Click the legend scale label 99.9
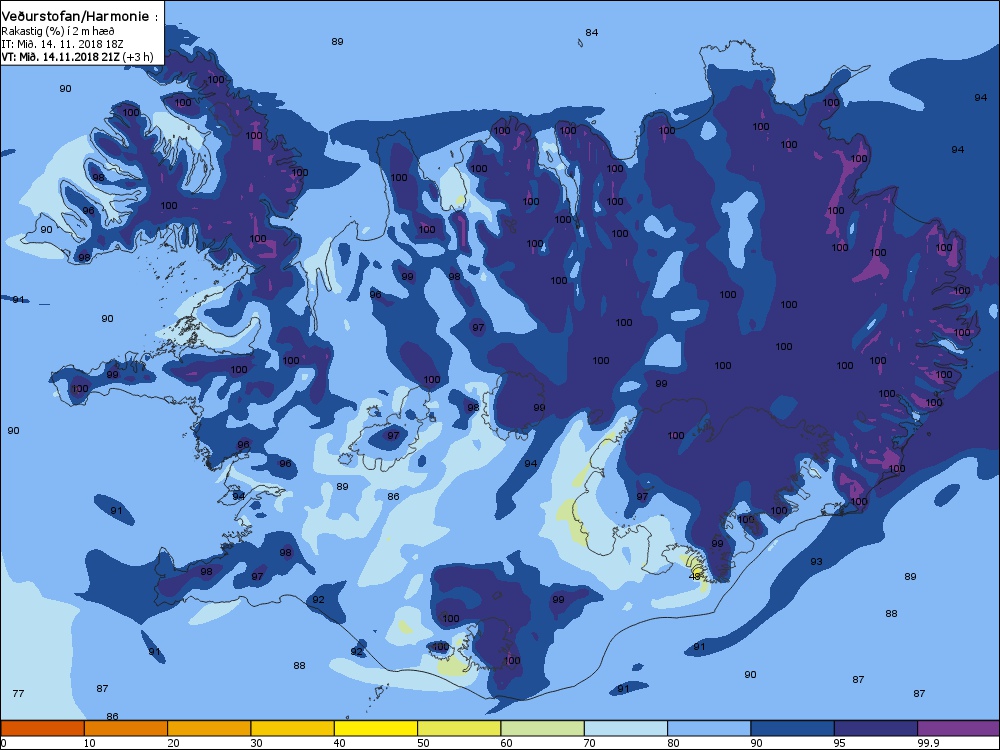Screen dimensions: 1000x750 [928, 743]
